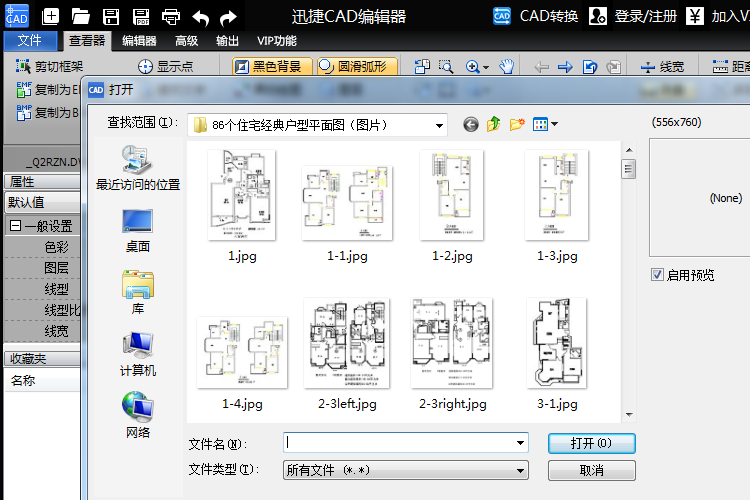Click the blue next view arrow

pos(565,67)
